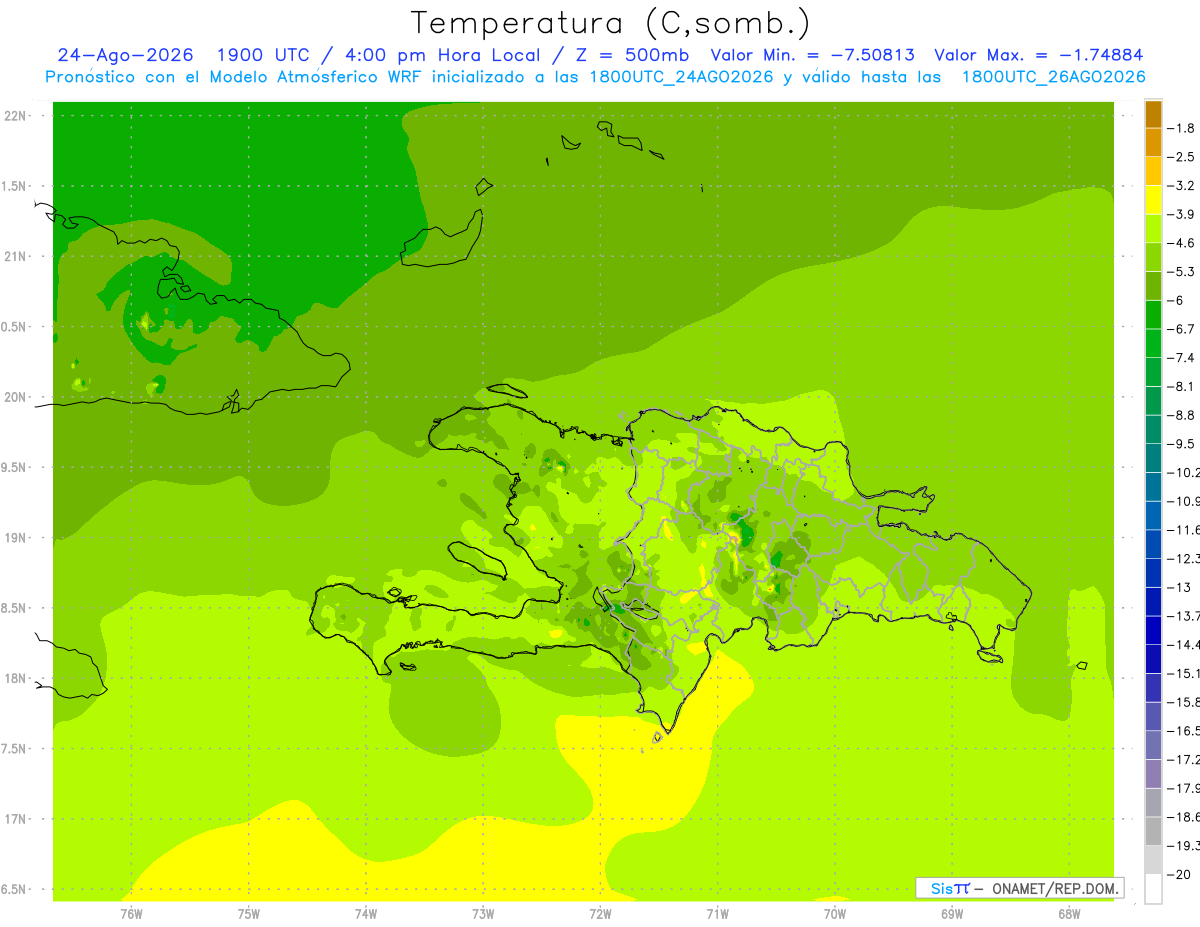
Task: Click the '-20' colorbar label
Action: click(1179, 875)
